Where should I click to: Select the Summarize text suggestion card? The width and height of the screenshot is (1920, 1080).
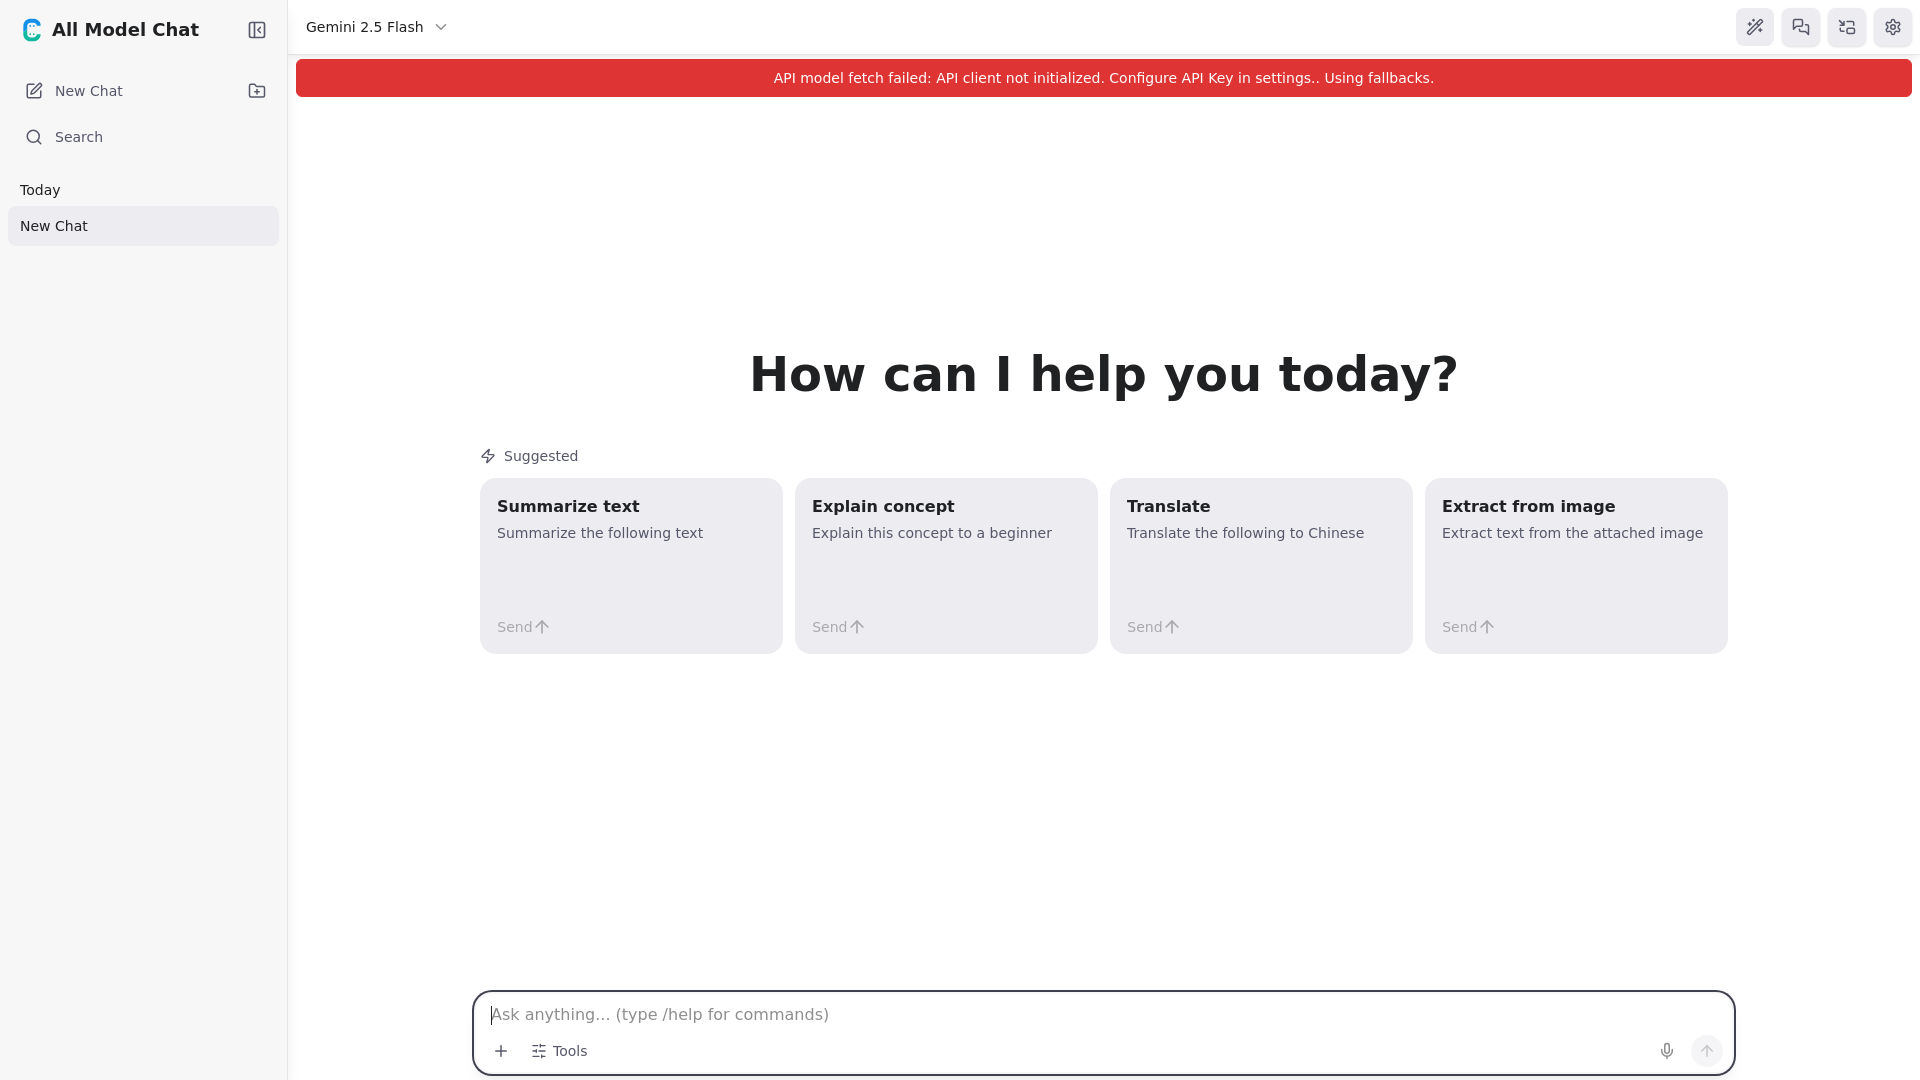(631, 566)
